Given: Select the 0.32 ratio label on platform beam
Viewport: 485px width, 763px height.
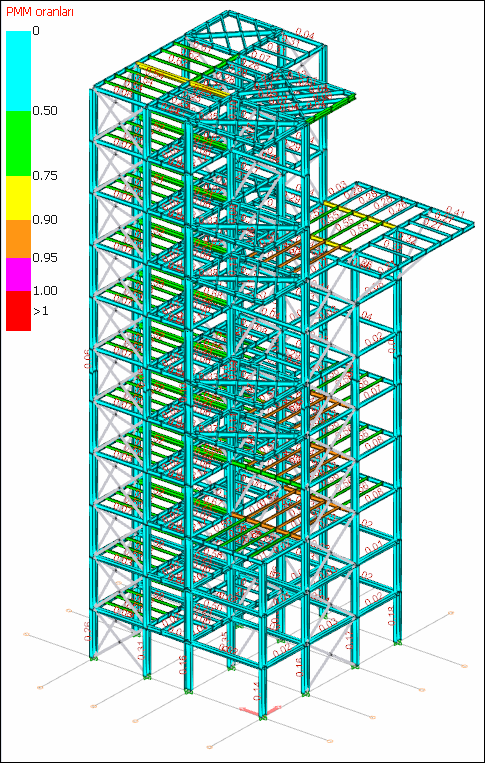Looking at the screenshot, I should [408, 240].
